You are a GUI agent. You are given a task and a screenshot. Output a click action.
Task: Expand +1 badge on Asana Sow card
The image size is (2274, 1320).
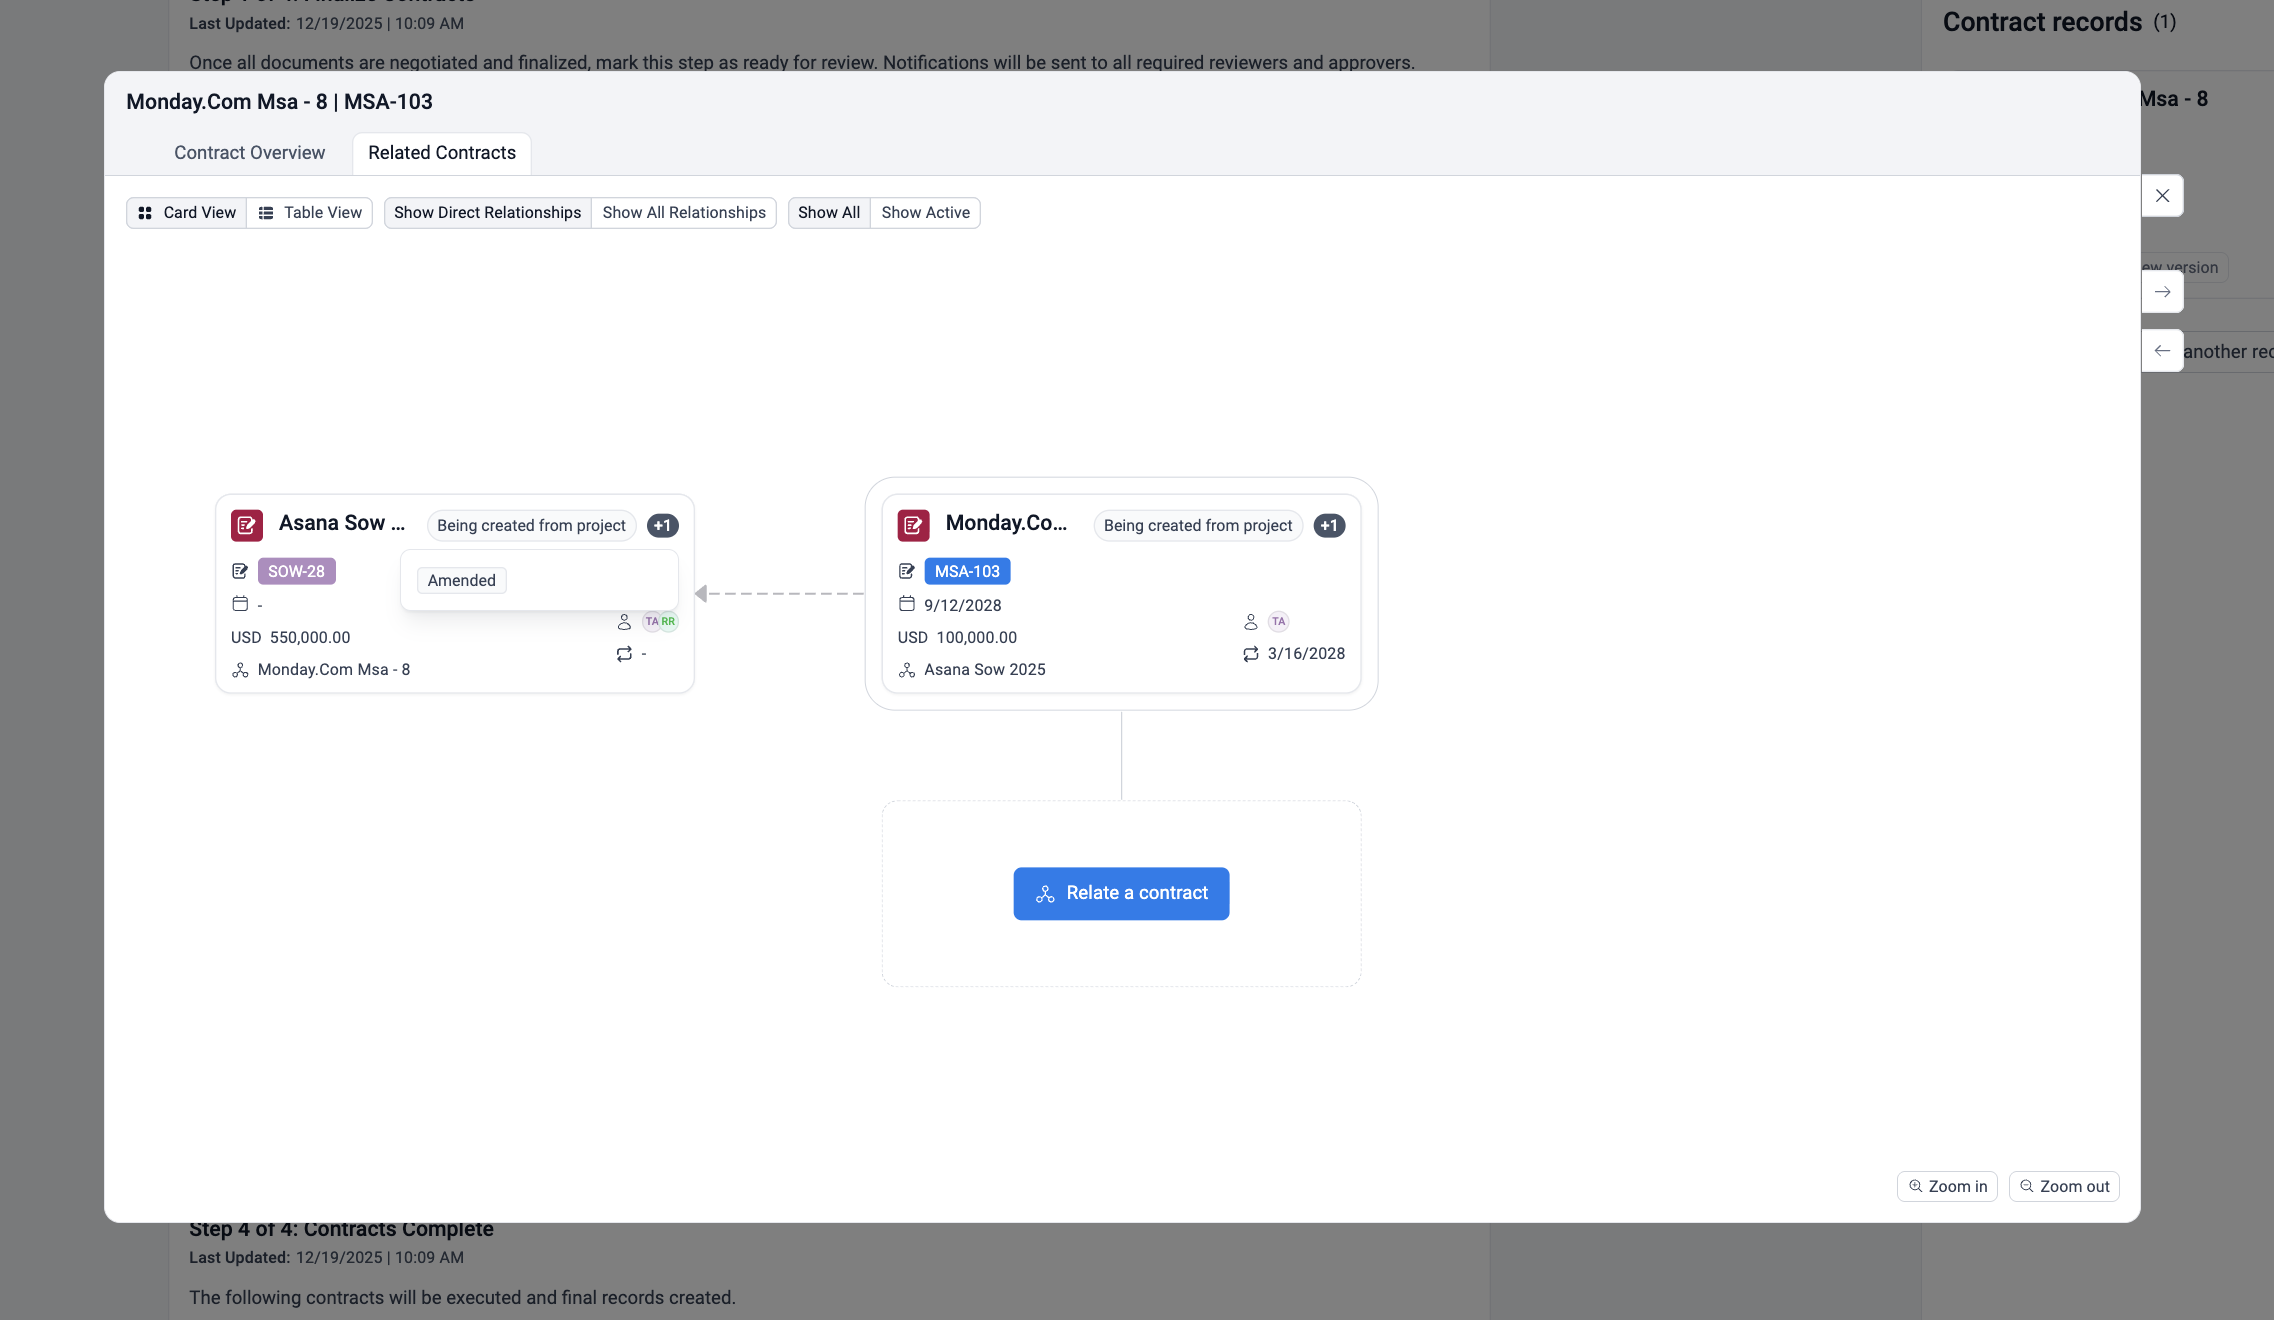pyautogui.click(x=662, y=526)
